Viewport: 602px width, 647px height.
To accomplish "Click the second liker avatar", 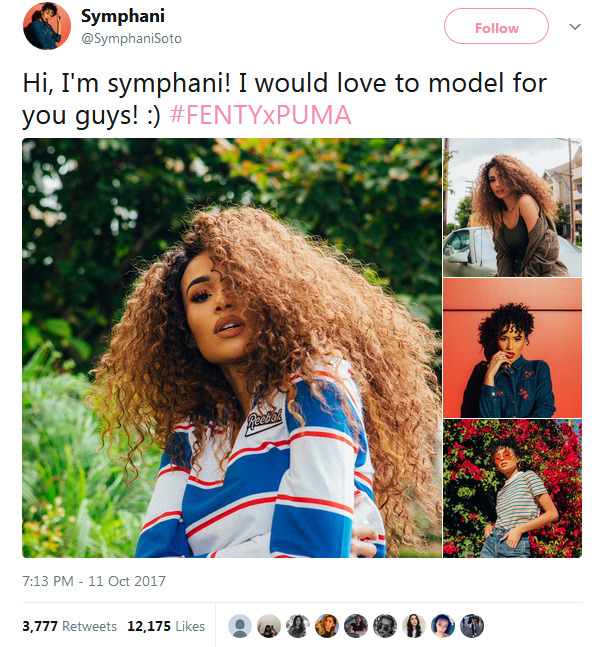I will (x=269, y=626).
